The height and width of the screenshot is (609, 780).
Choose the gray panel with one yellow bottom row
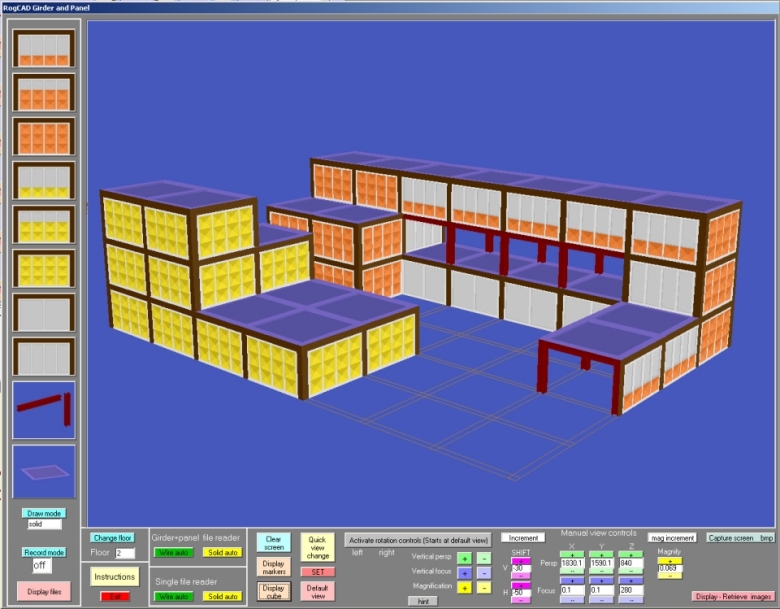click(43, 180)
